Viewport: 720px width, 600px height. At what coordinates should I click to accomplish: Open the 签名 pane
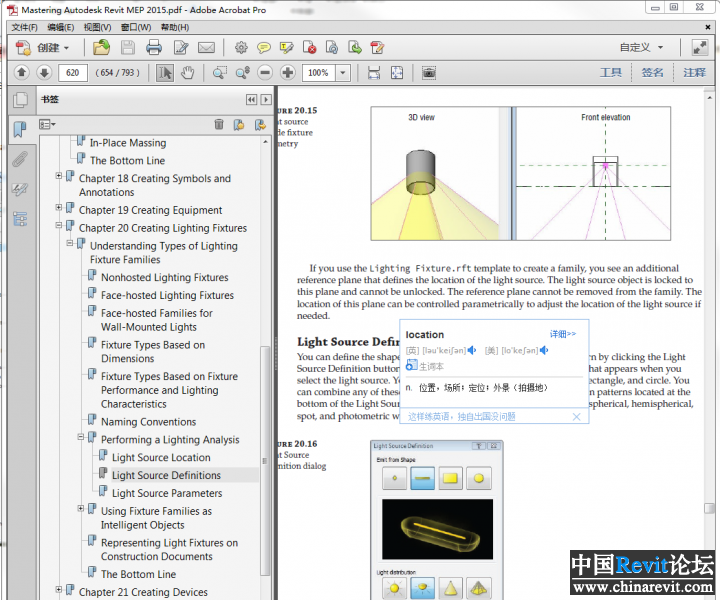(x=652, y=73)
